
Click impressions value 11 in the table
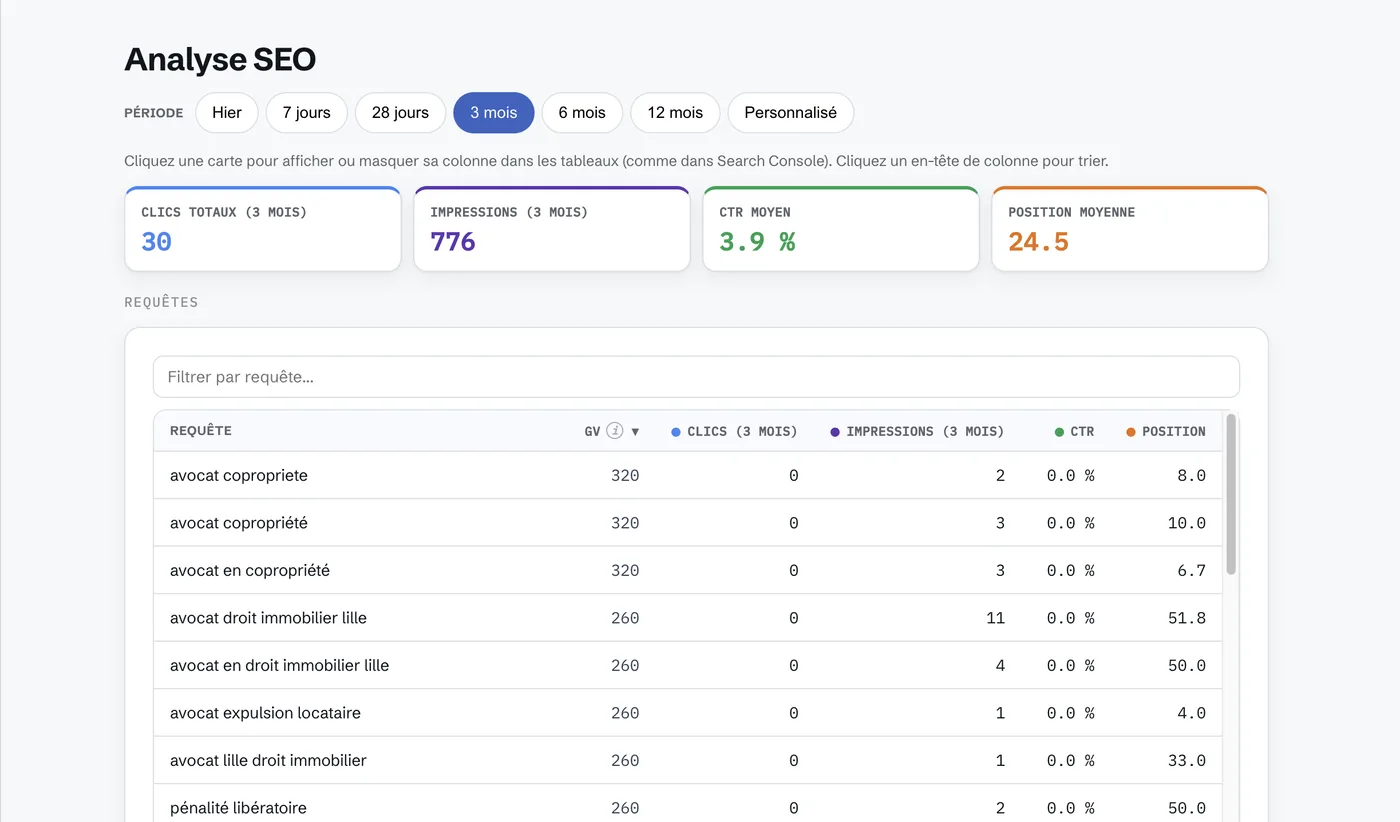tap(995, 618)
